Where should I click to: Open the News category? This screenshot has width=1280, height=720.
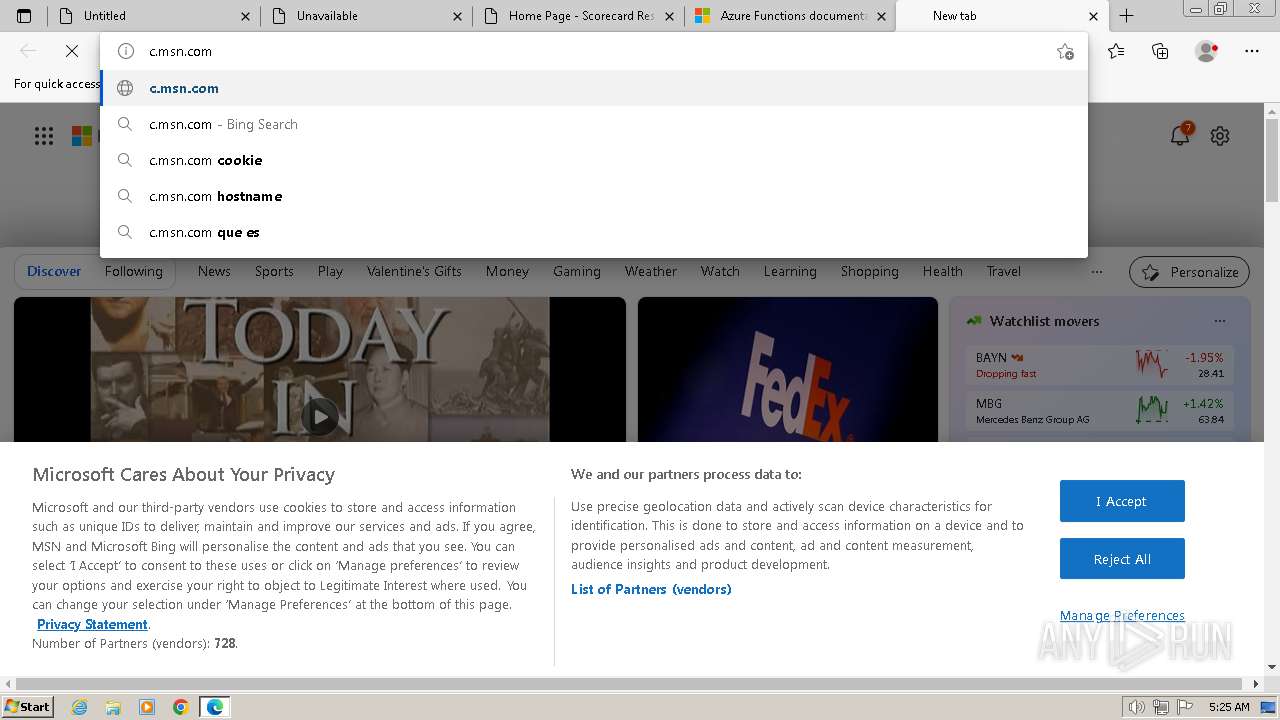[x=214, y=271]
